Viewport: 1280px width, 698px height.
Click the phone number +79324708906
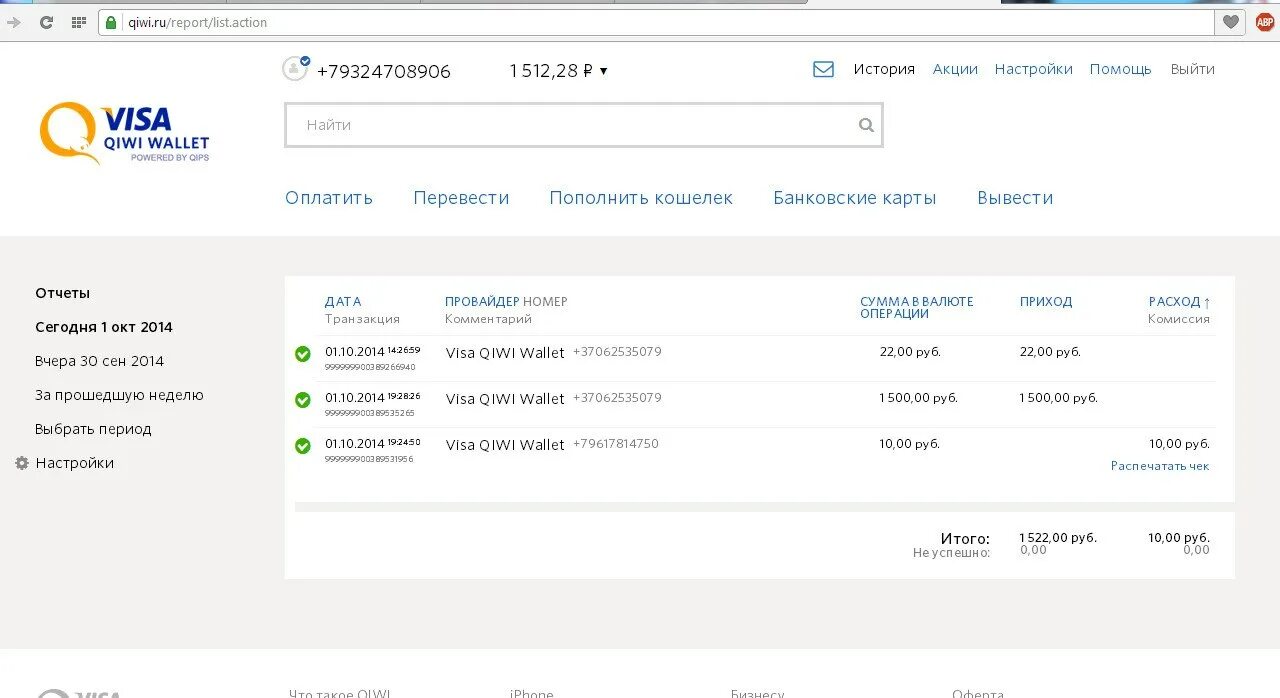[384, 71]
